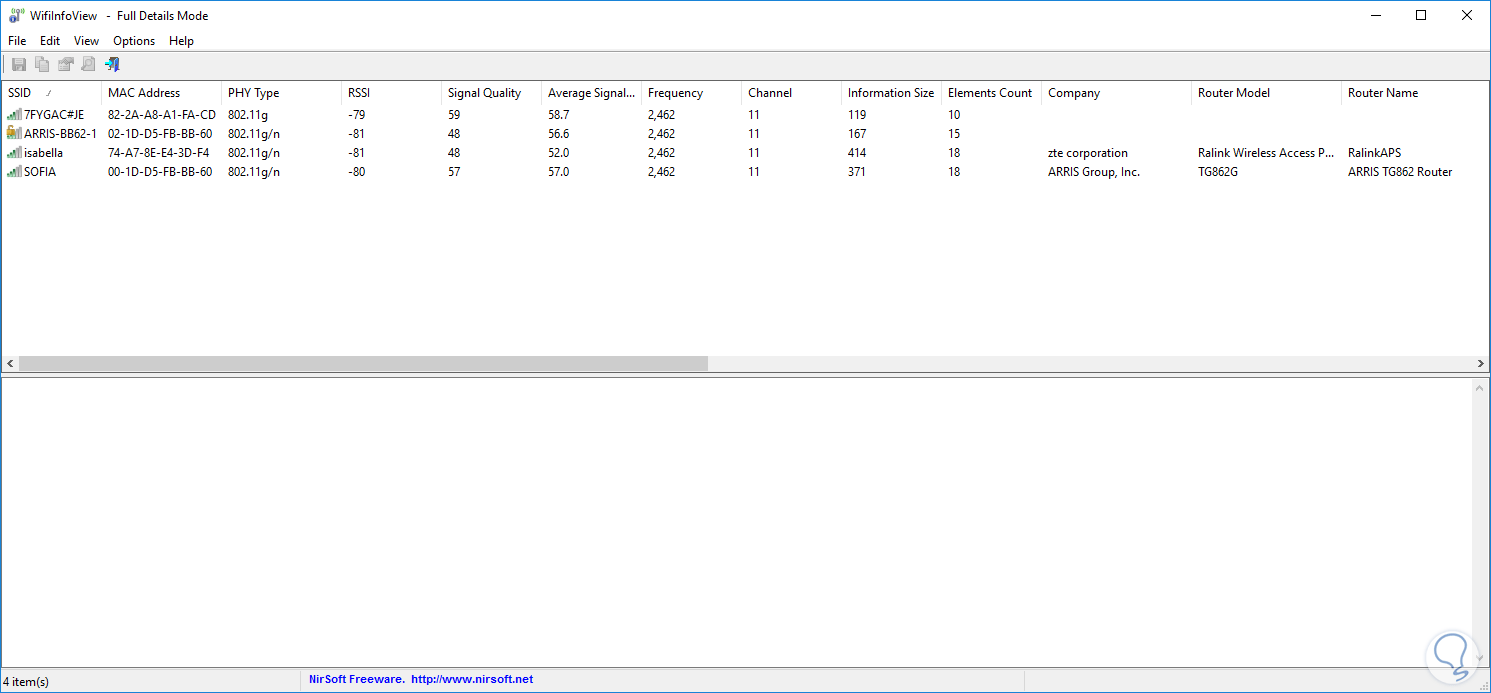Viewport: 1491px width, 693px height.
Task: Click MAC address 02-1D-D5-FB-BB-60
Action: [160, 134]
